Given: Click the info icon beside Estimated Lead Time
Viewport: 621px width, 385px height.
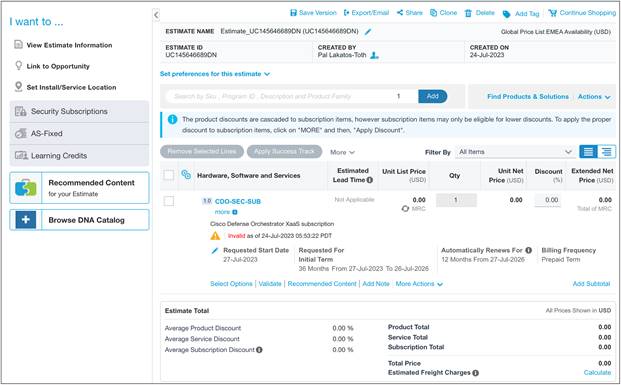Looking at the screenshot, I should [x=370, y=180].
